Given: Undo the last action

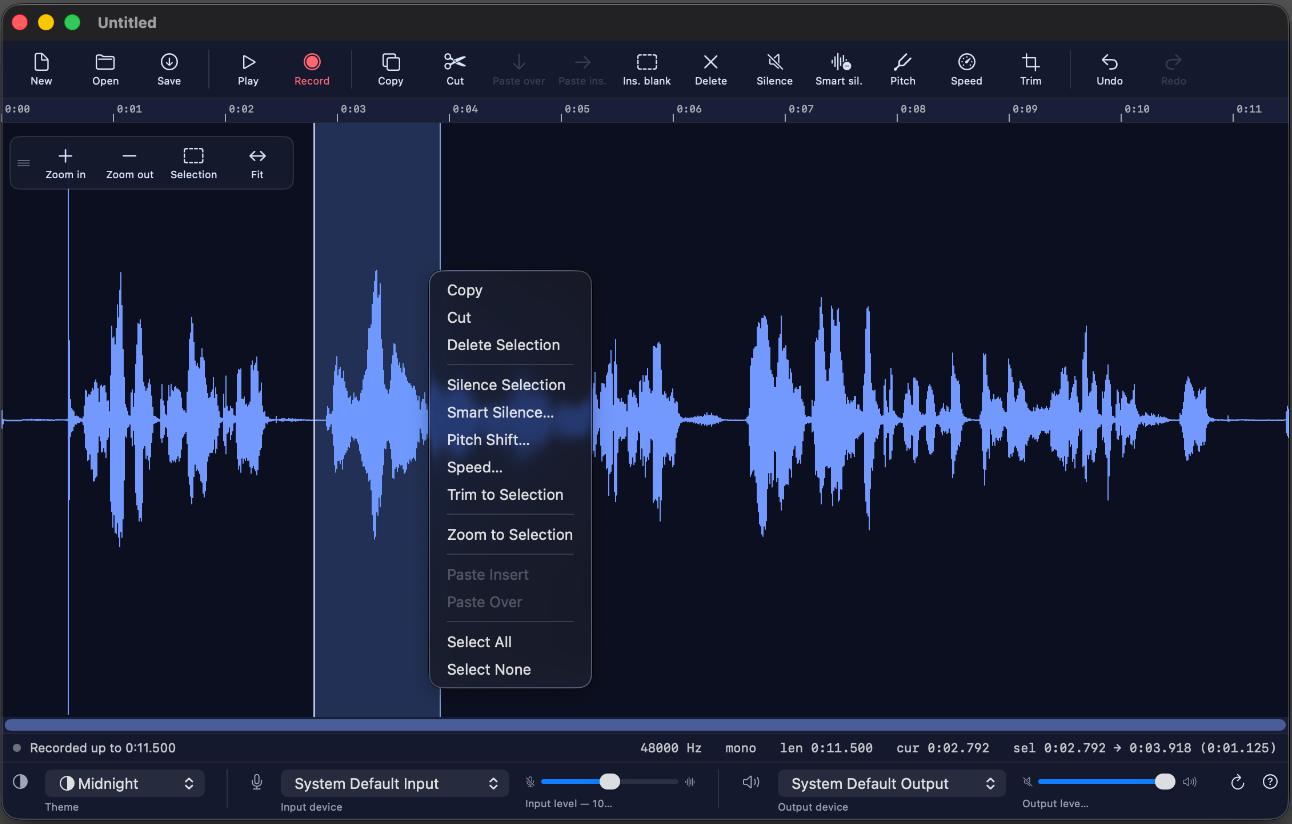Looking at the screenshot, I should pos(1110,69).
